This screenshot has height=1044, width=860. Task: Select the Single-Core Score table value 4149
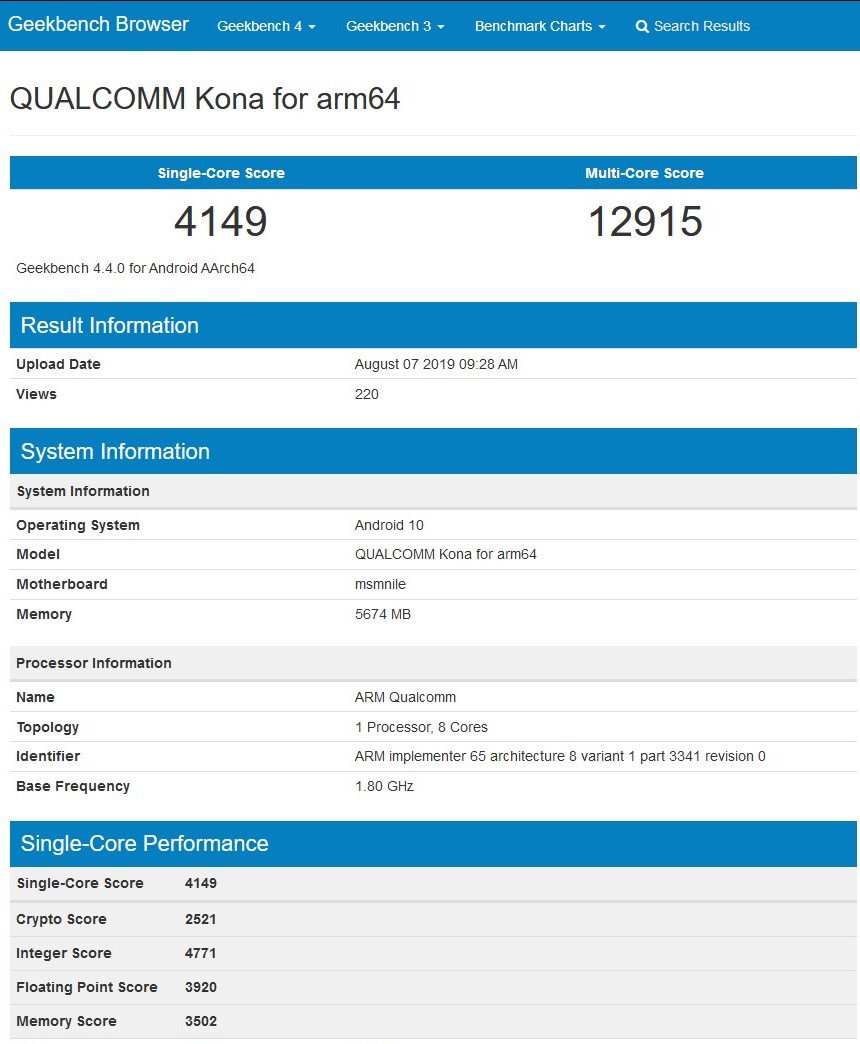201,884
